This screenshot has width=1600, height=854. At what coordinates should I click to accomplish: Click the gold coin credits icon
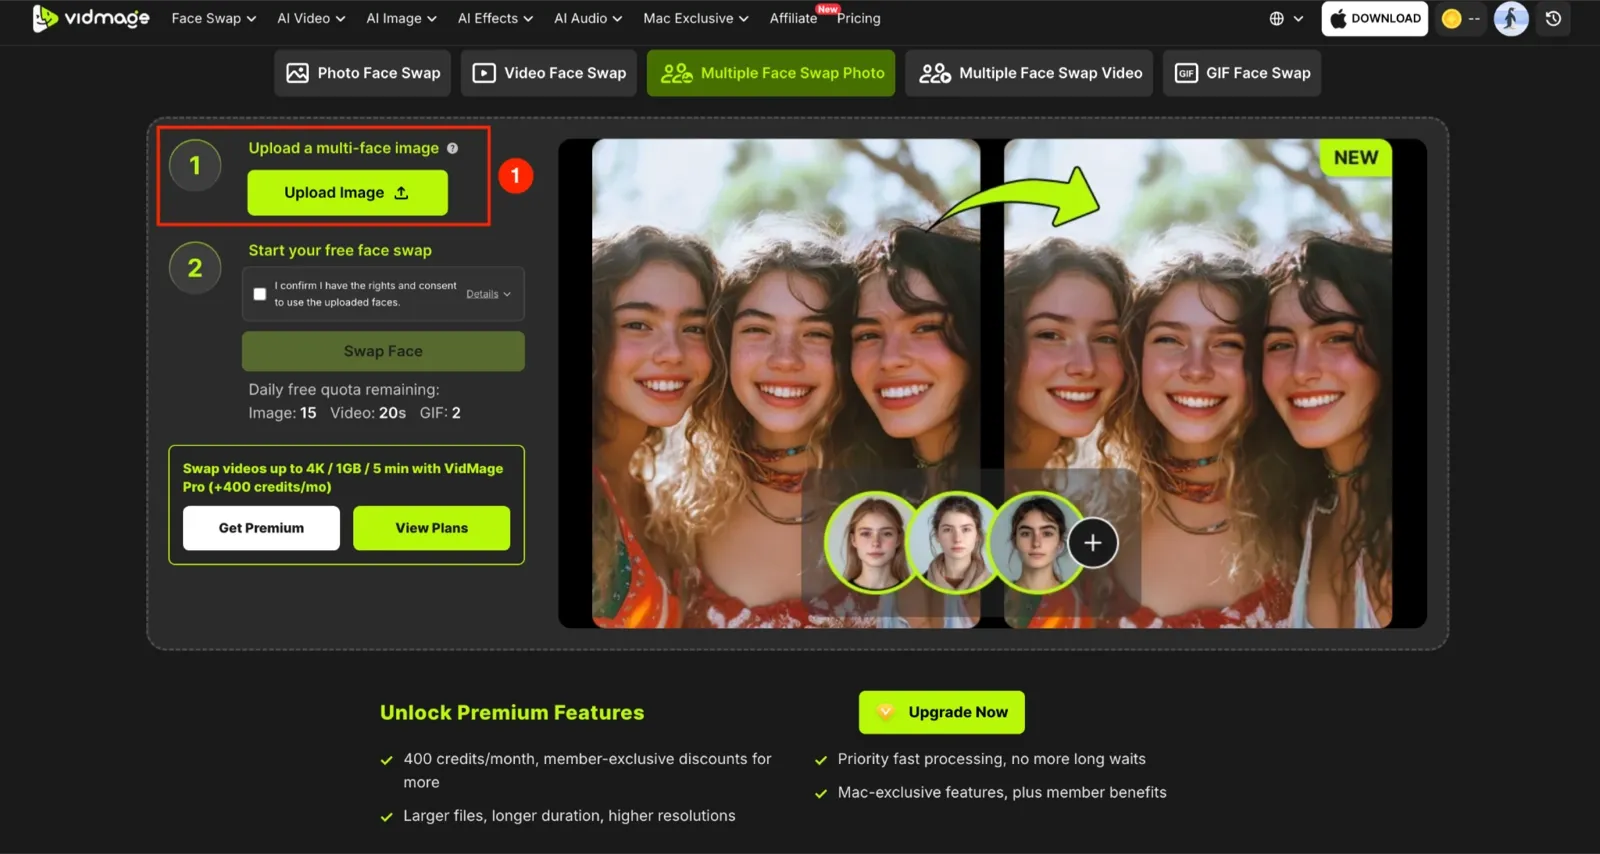point(1452,18)
